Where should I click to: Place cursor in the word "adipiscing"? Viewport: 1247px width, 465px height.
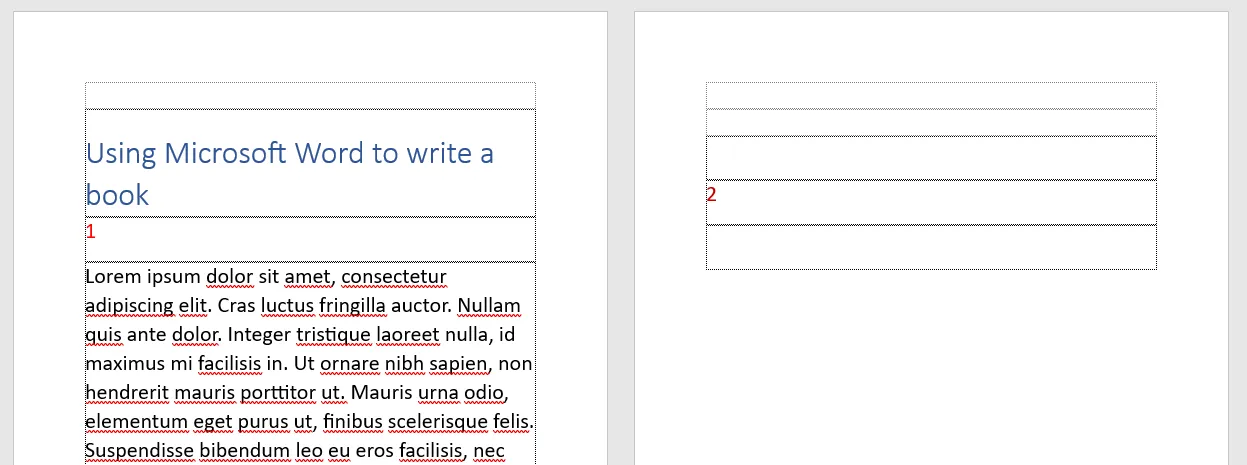[x=127, y=306]
